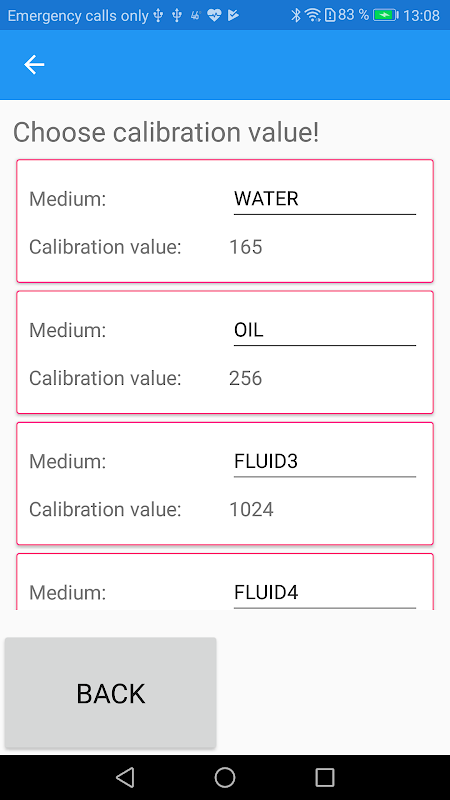The height and width of the screenshot is (800, 450).
Task: Click the gray BACK button
Action: (111, 693)
